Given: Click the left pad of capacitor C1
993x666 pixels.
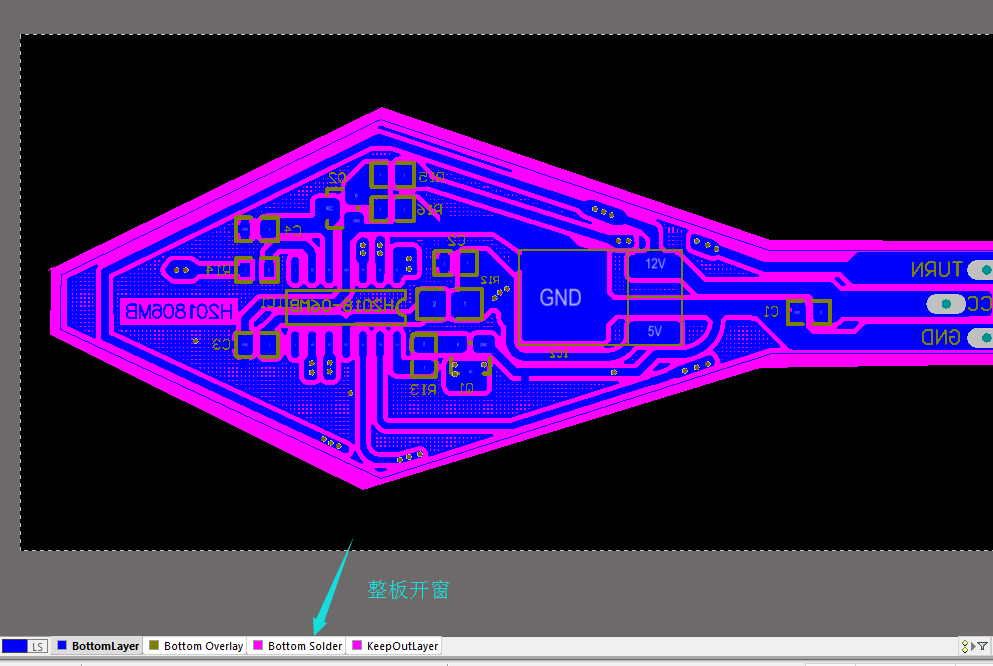Looking at the screenshot, I should click(796, 312).
